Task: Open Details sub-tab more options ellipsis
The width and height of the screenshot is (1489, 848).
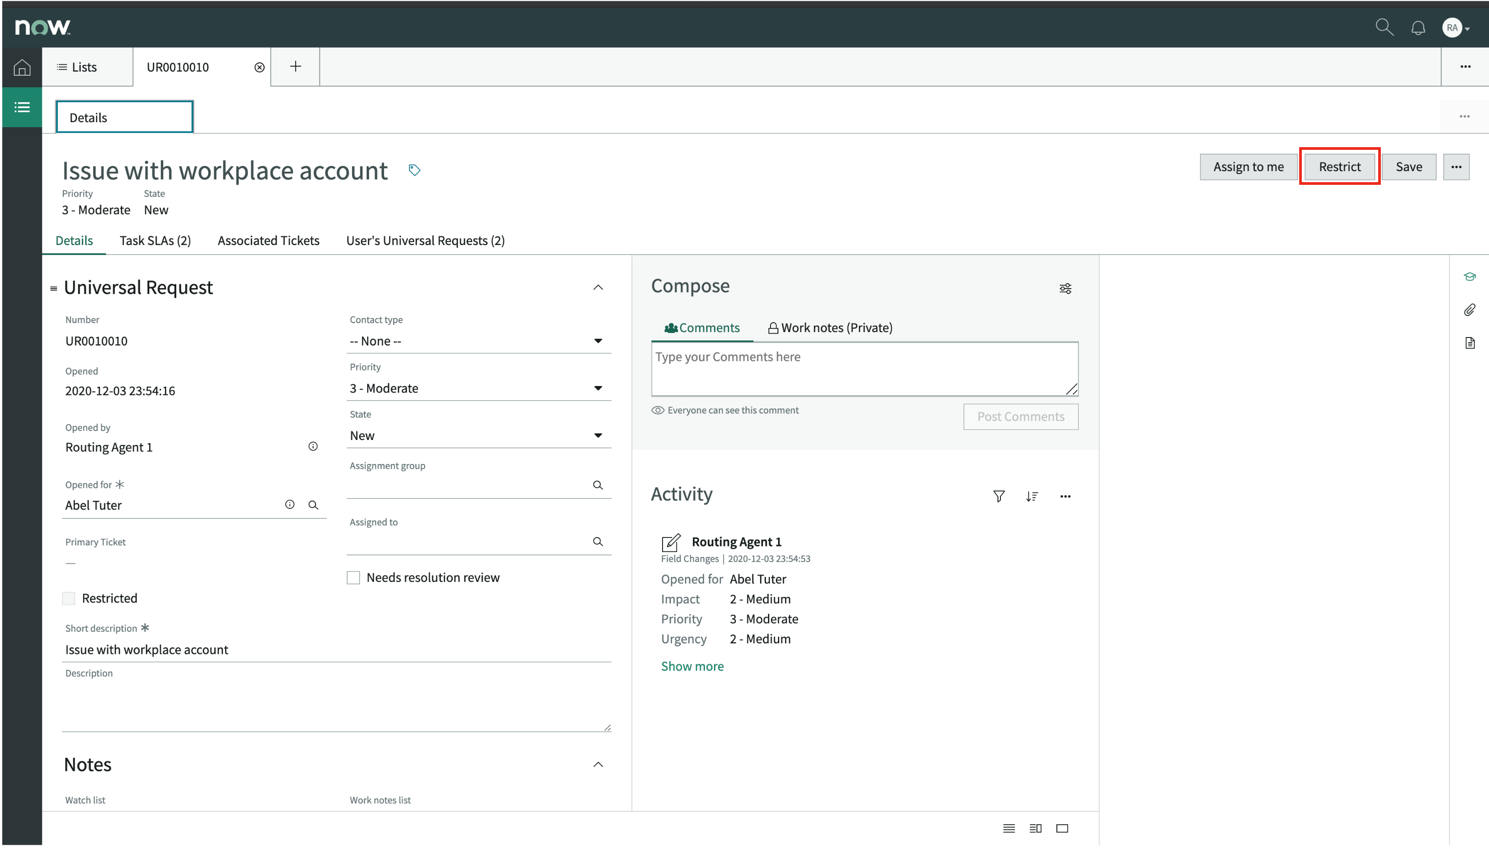Action: point(1464,117)
